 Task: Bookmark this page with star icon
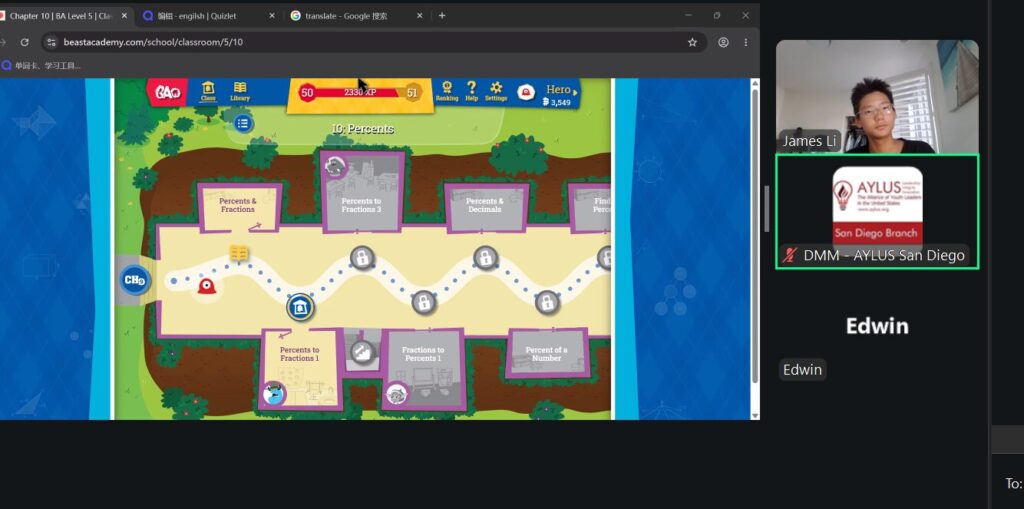pos(692,42)
